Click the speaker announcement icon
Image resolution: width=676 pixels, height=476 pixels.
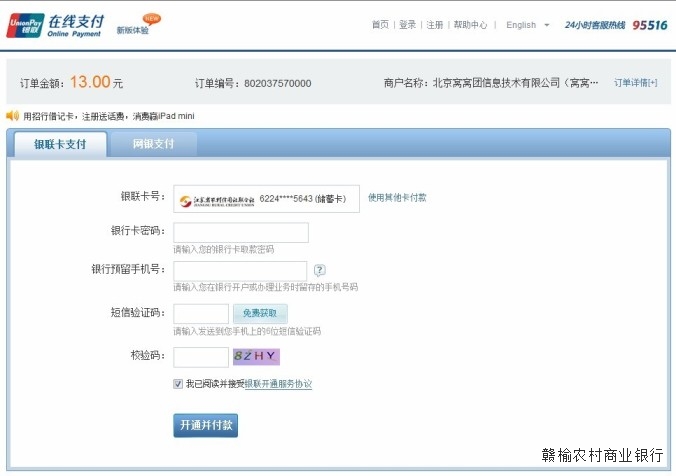click(x=12, y=116)
